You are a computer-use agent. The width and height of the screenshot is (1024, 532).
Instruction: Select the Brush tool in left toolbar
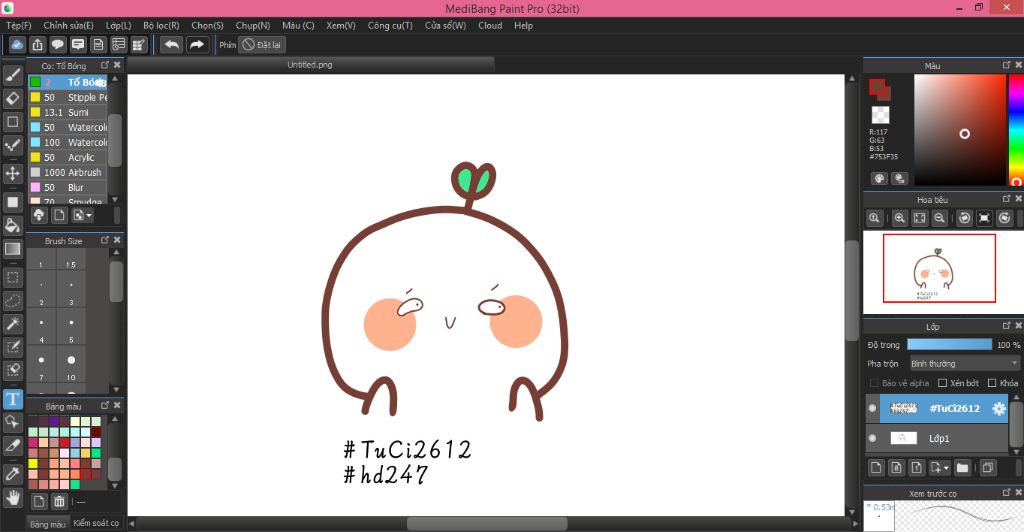click(12, 75)
